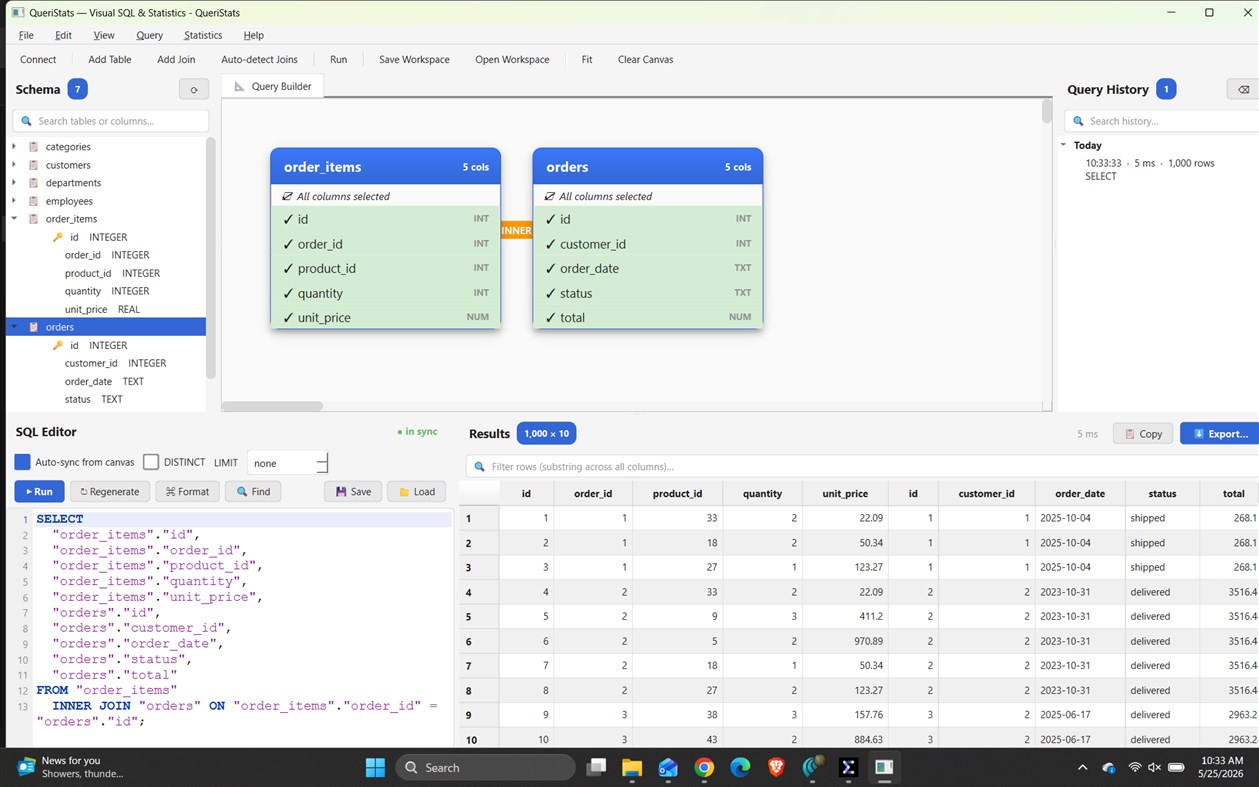This screenshot has width=1259, height=787.
Task: Click the Format button
Action: [187, 491]
